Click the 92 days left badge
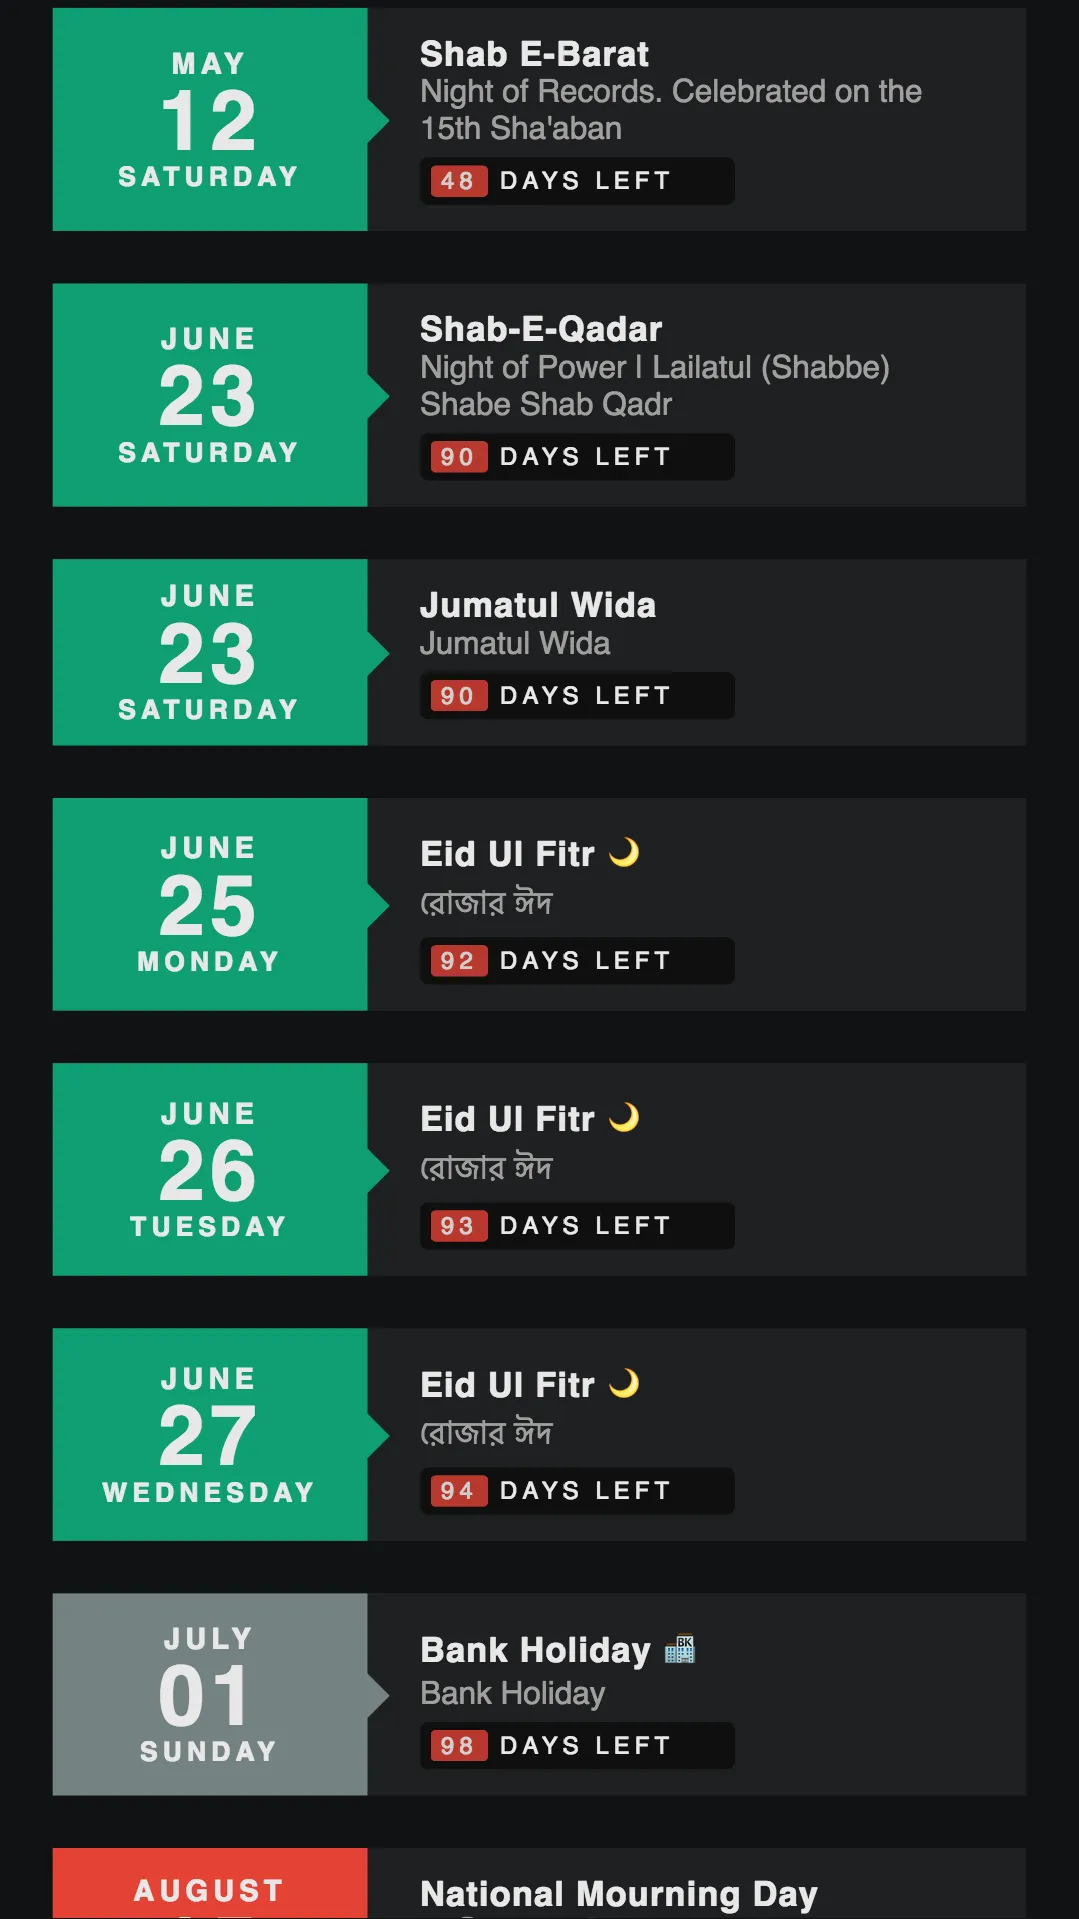The image size is (1079, 1919). [577, 961]
